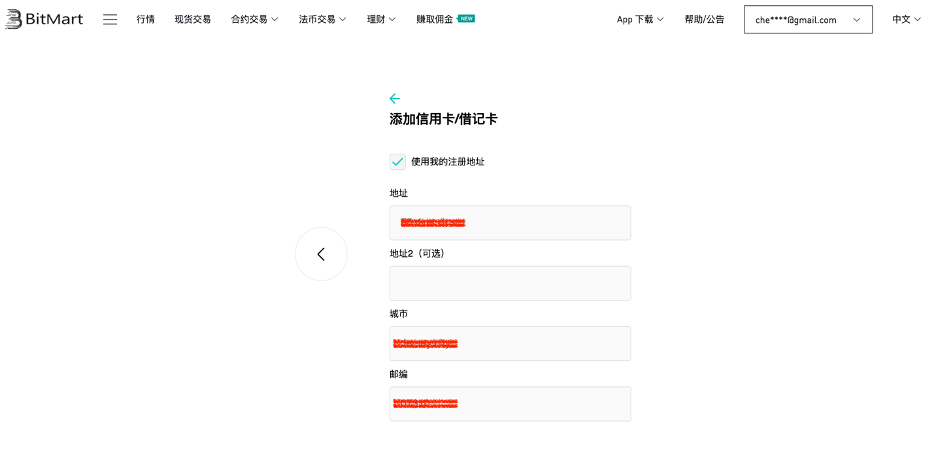Click the circular previous chevron button
Image resolution: width=936 pixels, height=450 pixels.
click(321, 254)
